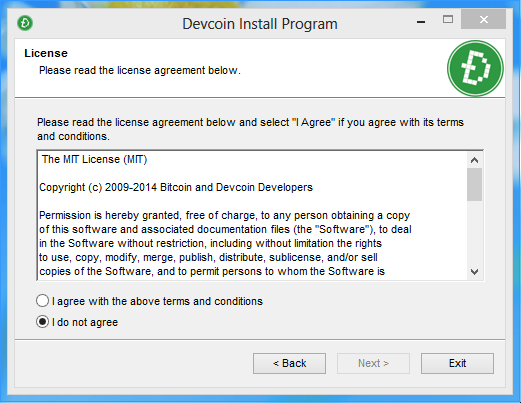
Task: Click the empty scrollbar track below the thumb
Action: click(474, 233)
